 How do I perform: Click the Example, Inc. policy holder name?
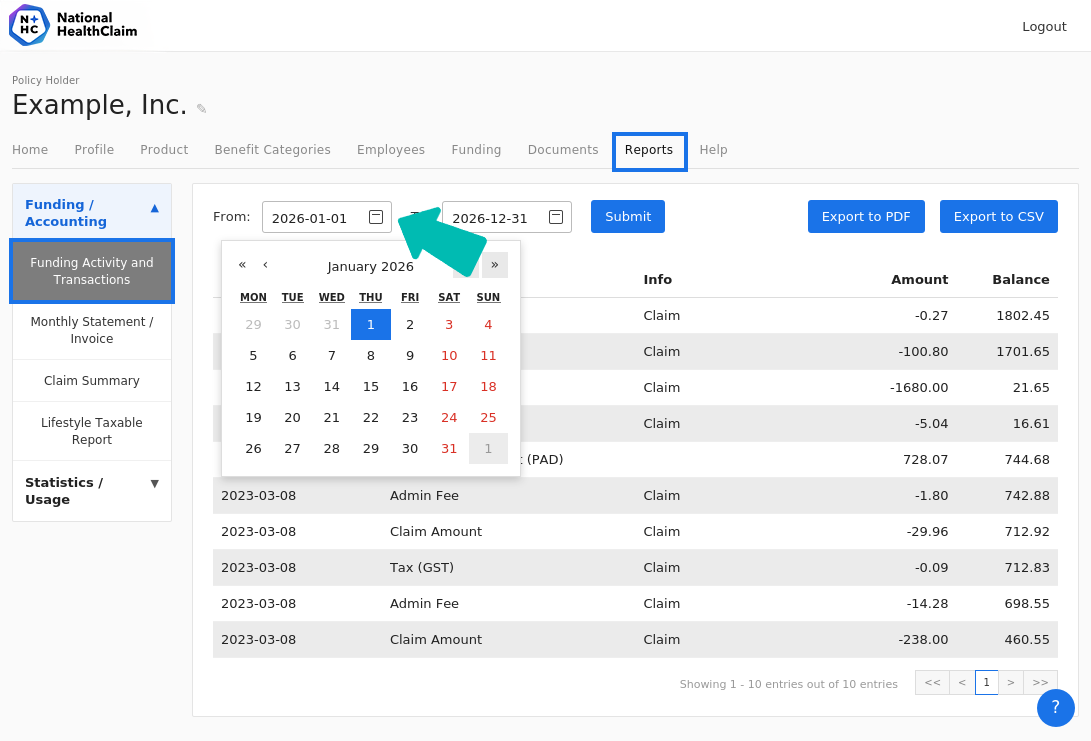(99, 104)
